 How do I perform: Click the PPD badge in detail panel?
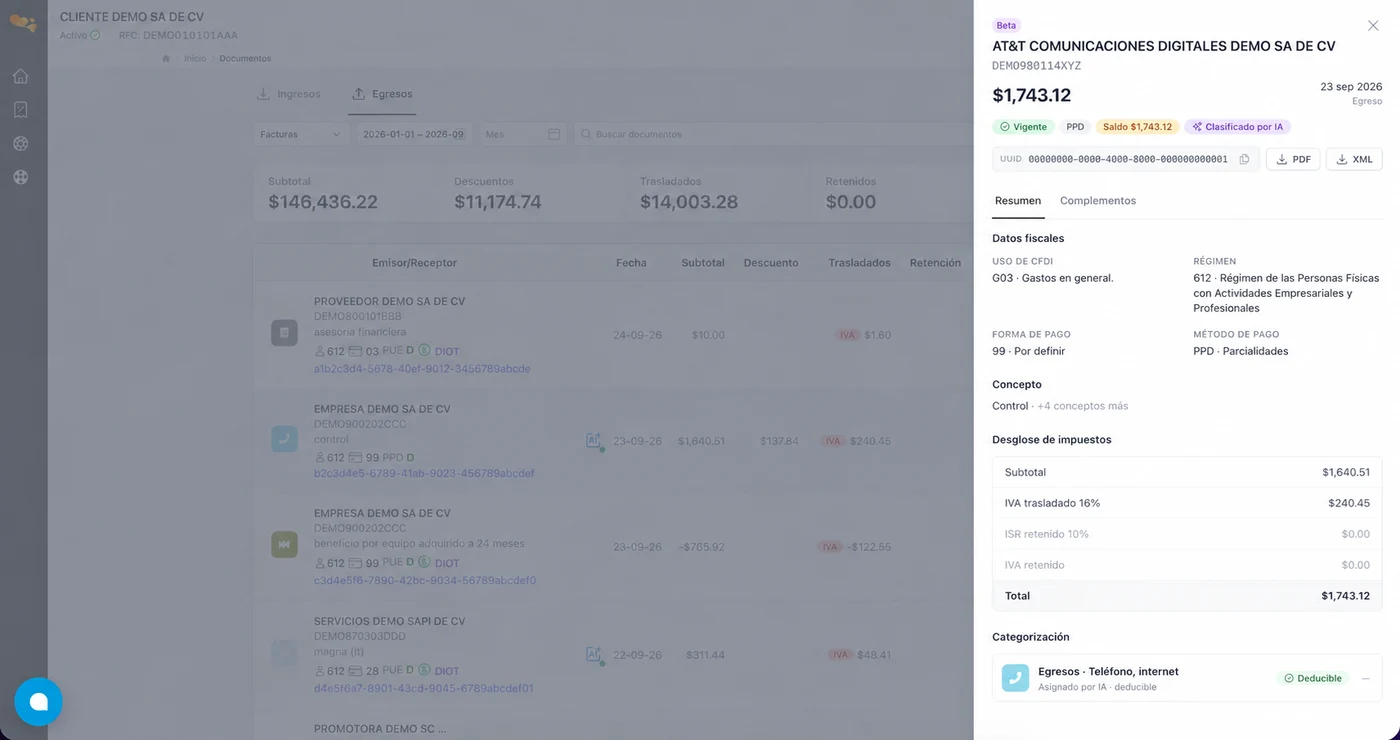[x=1075, y=127]
